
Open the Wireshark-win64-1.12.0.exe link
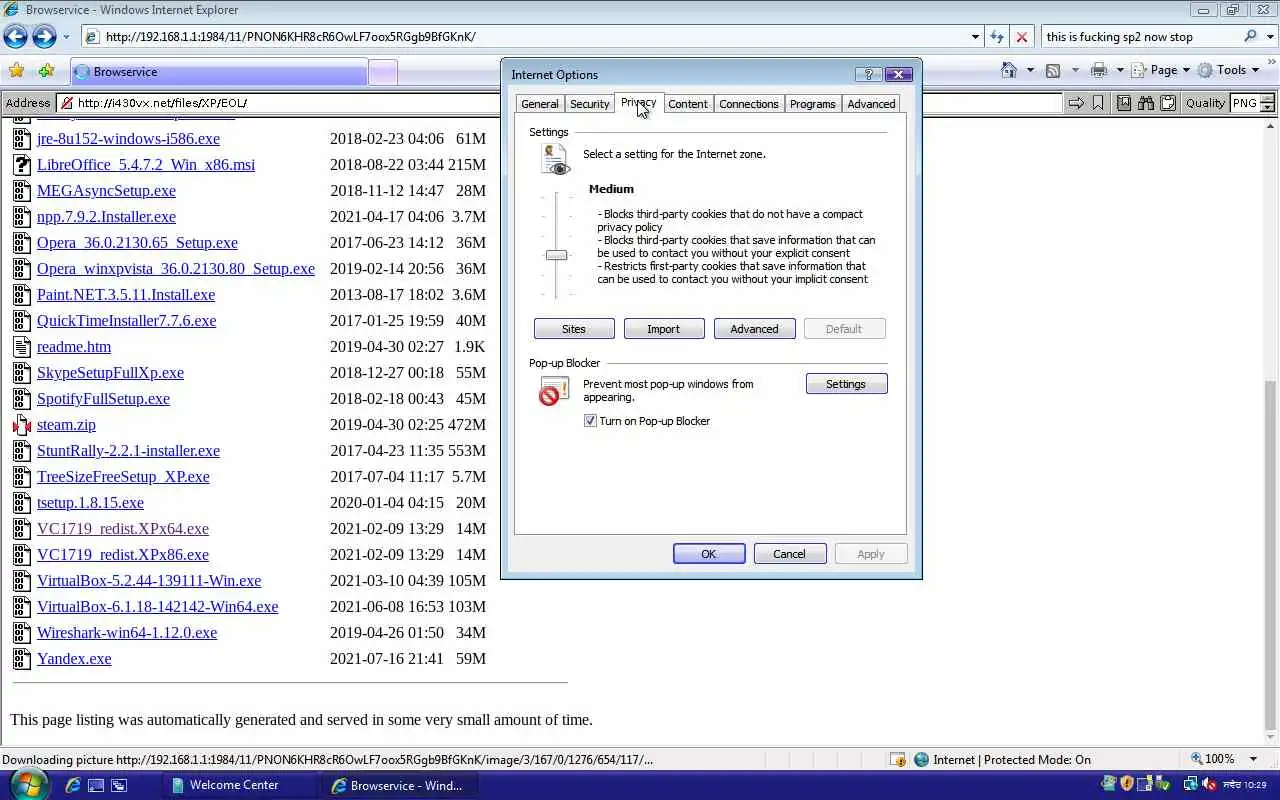click(127, 633)
